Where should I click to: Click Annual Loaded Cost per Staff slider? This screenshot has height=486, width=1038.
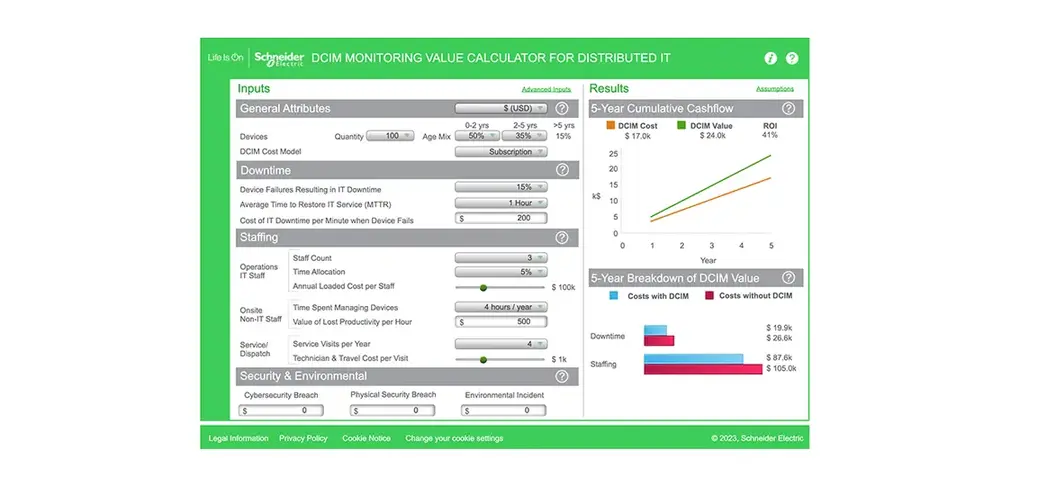click(500, 287)
